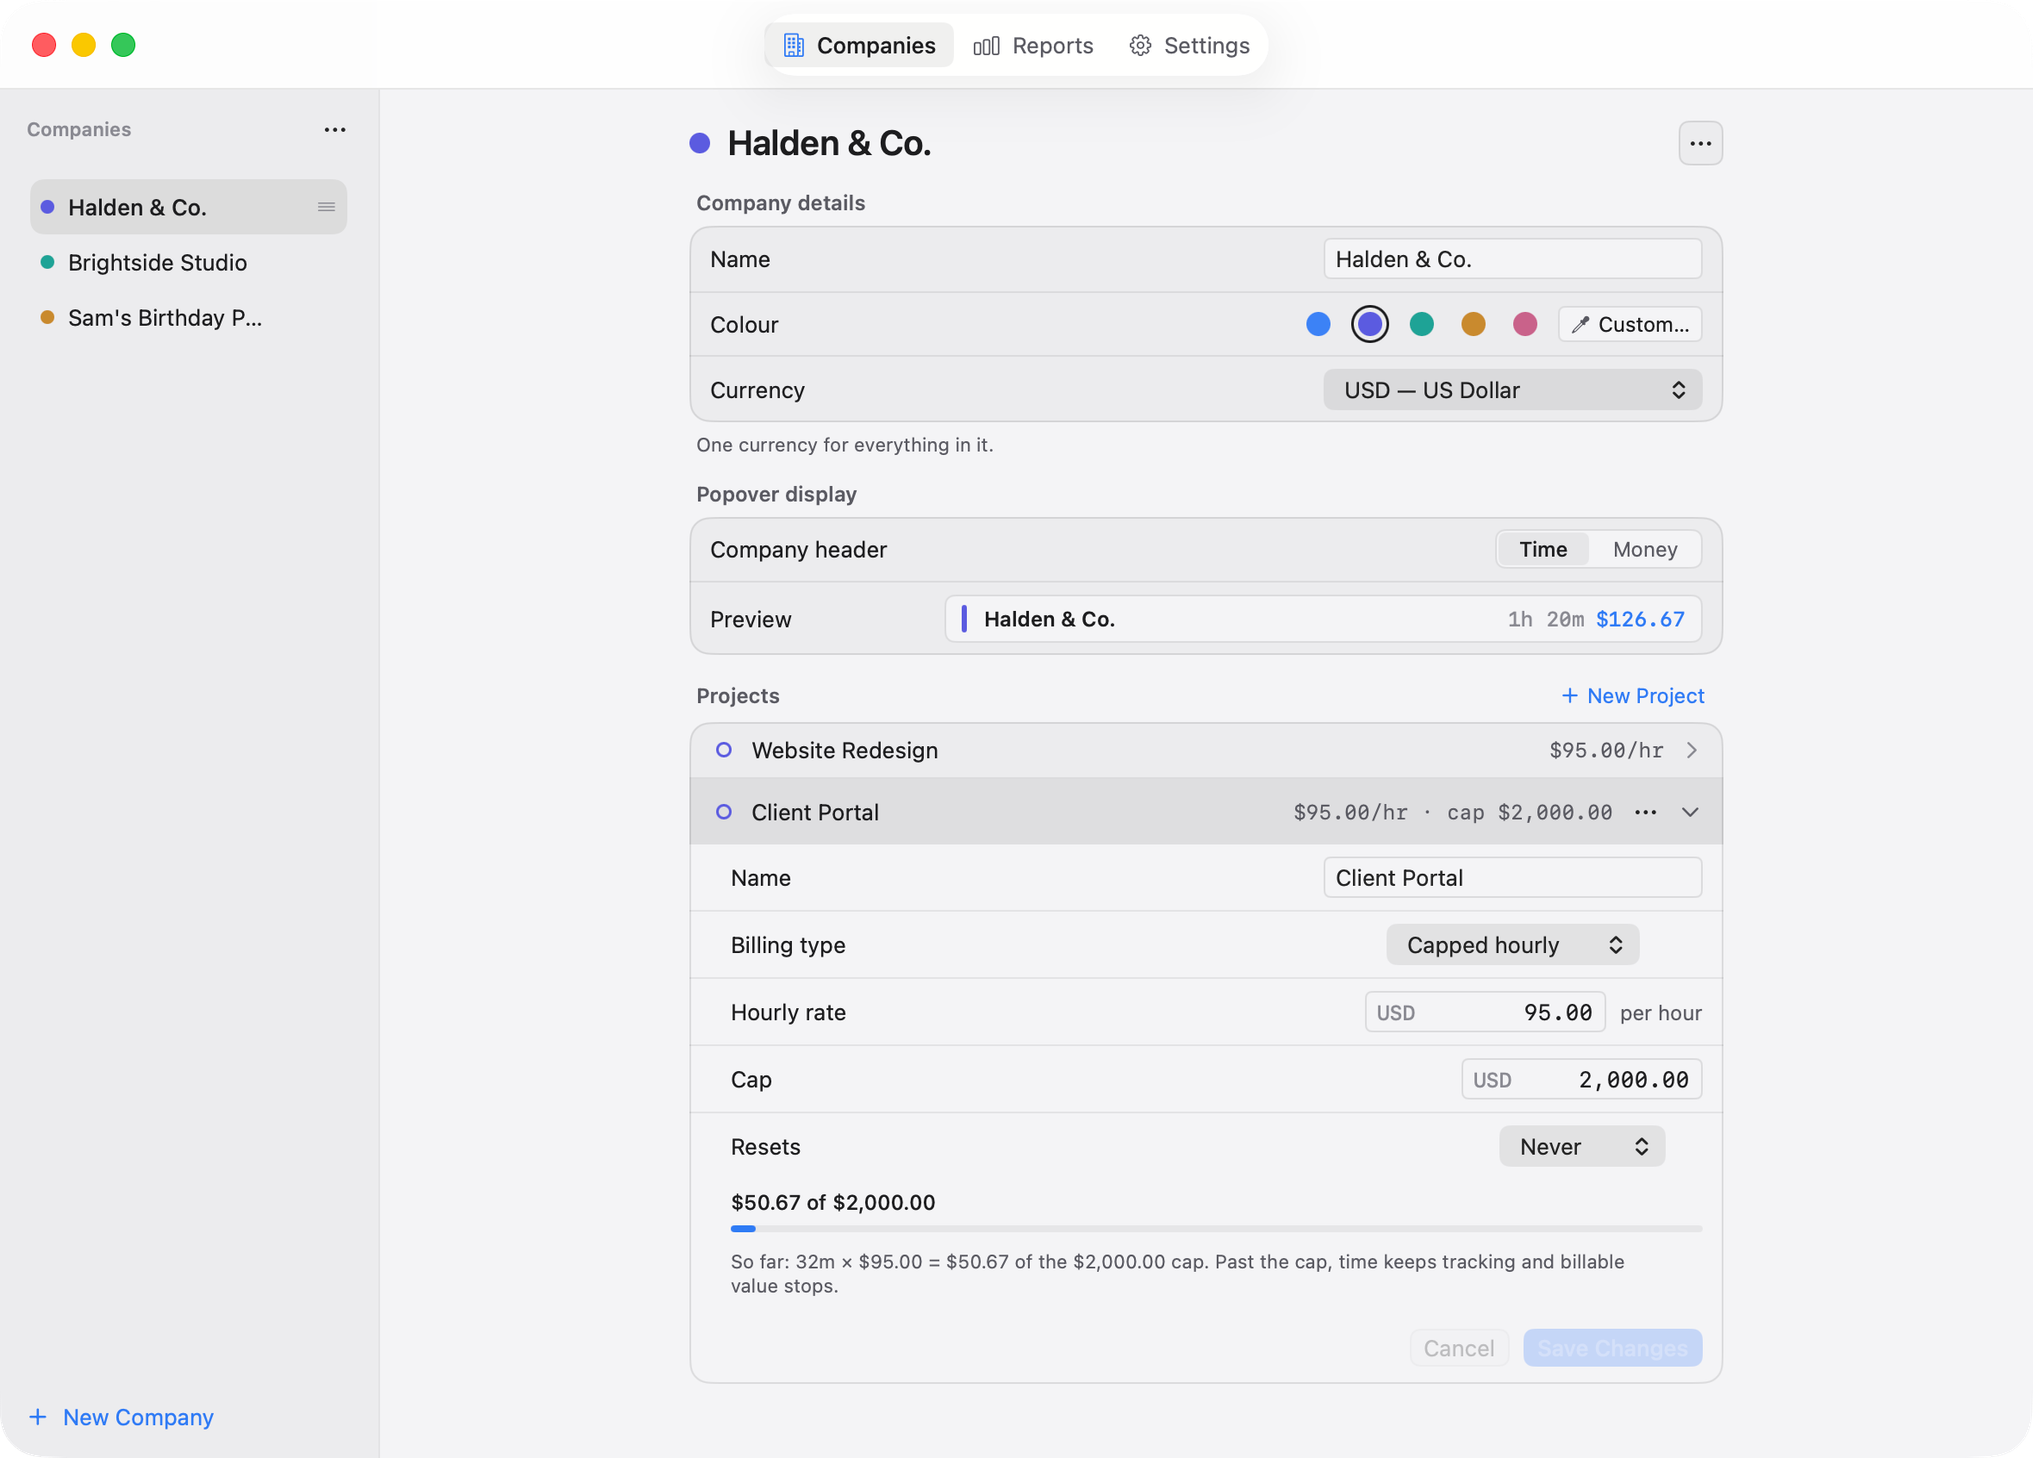Switch to the Settings tab
The height and width of the screenshot is (1458, 2033).
(x=1189, y=45)
